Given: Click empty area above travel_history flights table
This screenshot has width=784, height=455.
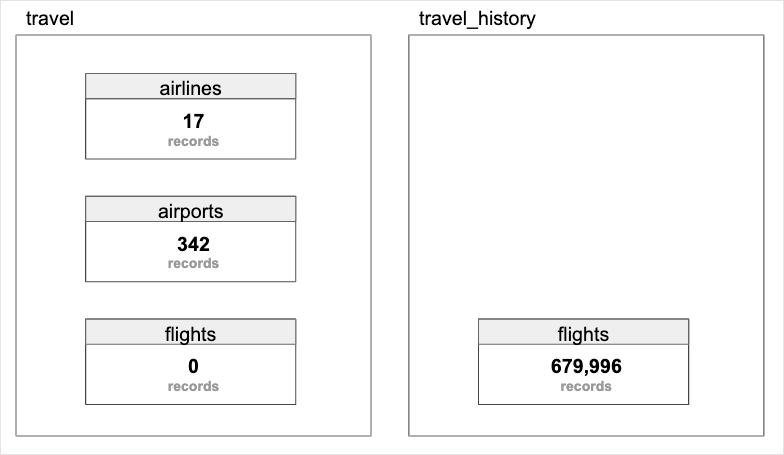Looking at the screenshot, I should coord(583,180).
